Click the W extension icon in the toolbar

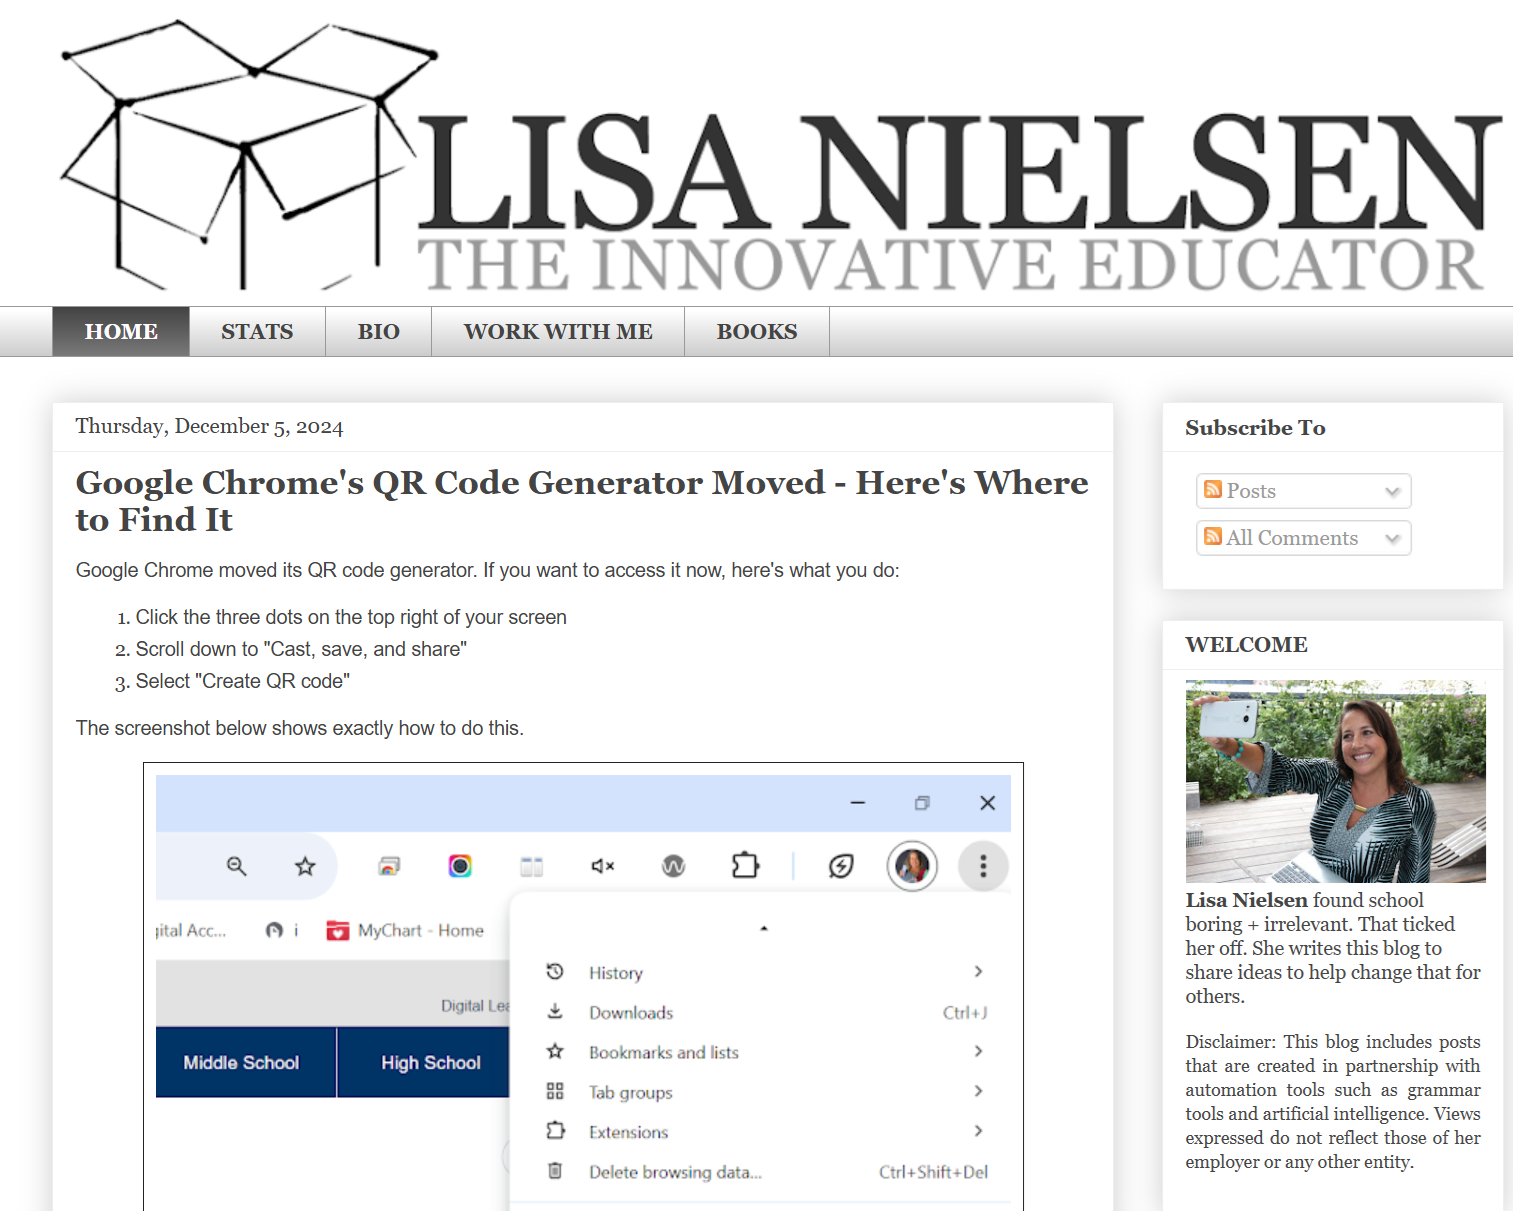coord(672,866)
